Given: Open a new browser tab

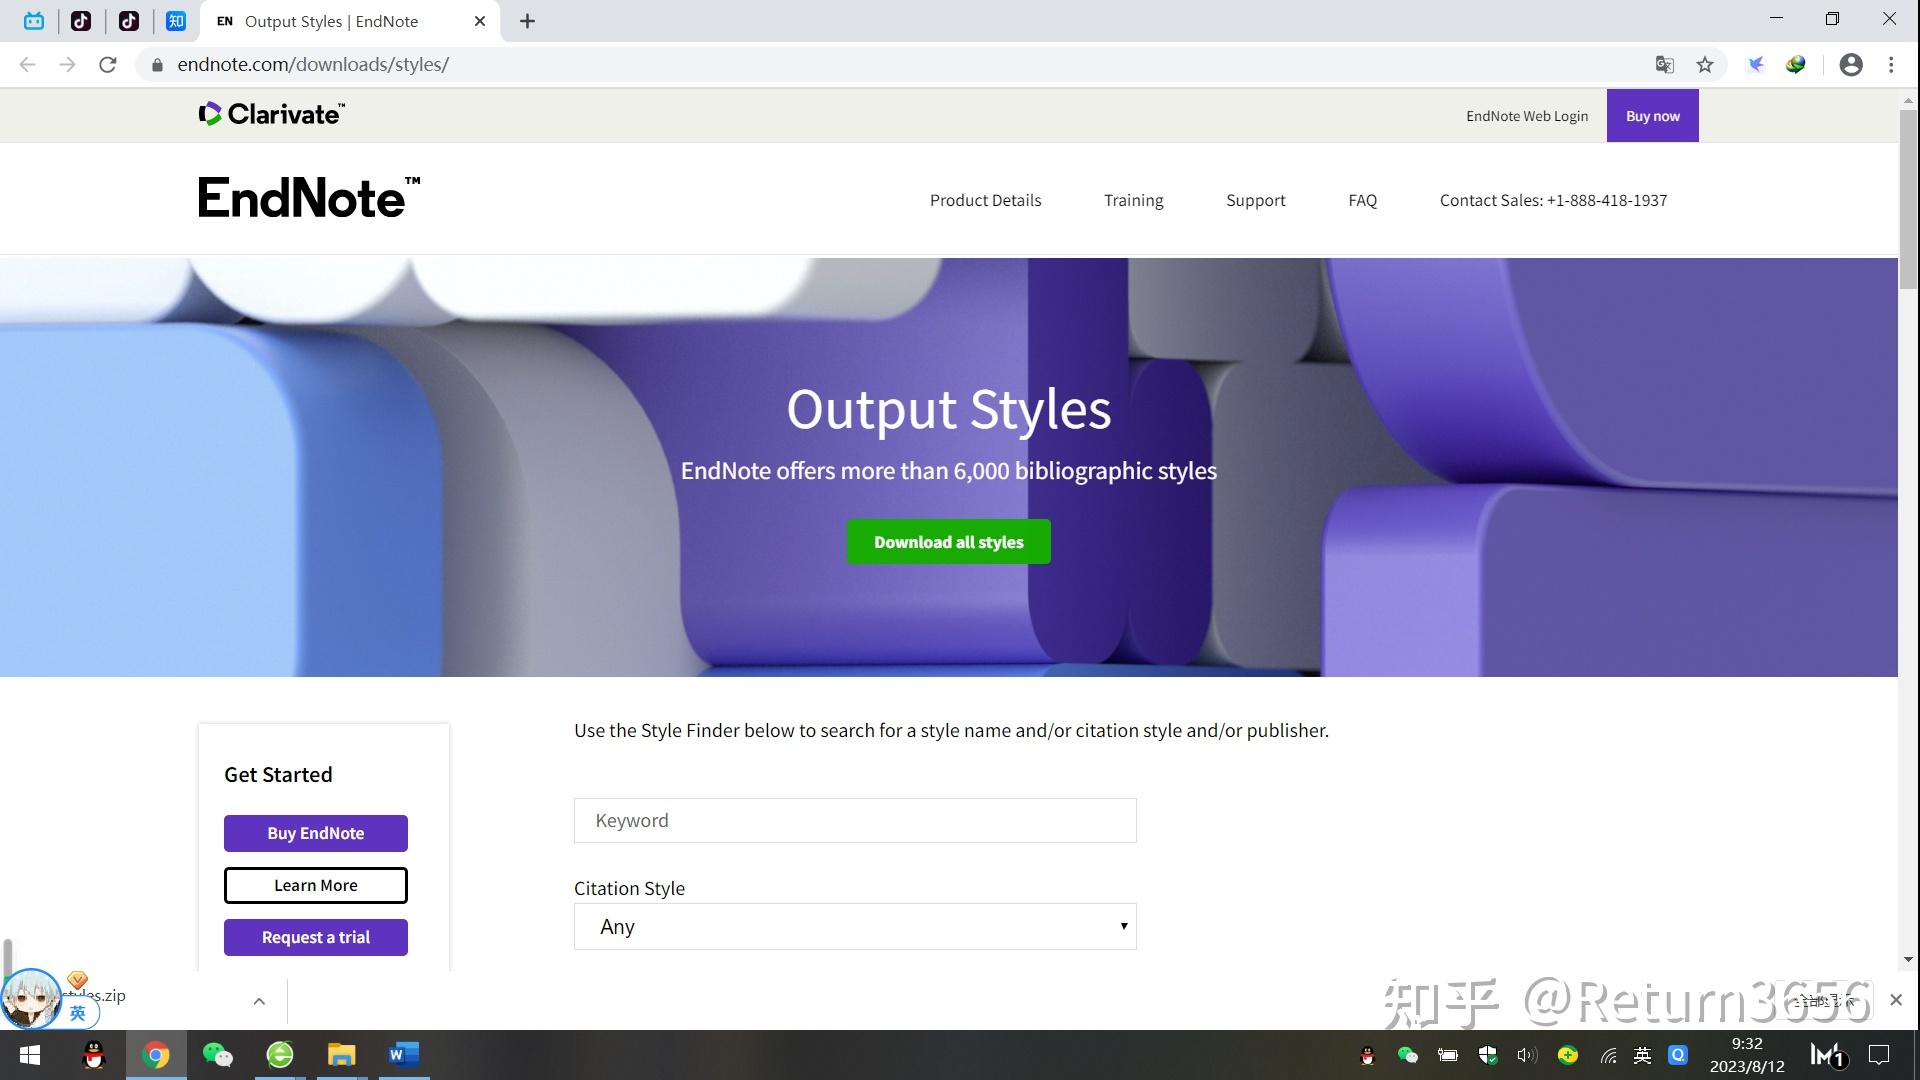Looking at the screenshot, I should [x=527, y=21].
